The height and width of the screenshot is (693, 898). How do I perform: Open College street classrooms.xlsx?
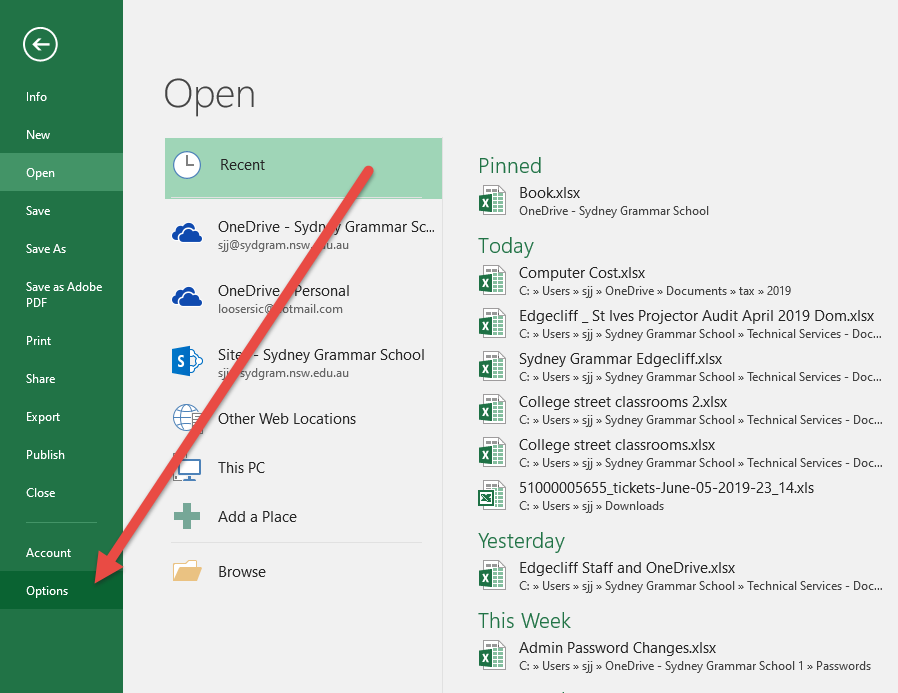point(682,453)
